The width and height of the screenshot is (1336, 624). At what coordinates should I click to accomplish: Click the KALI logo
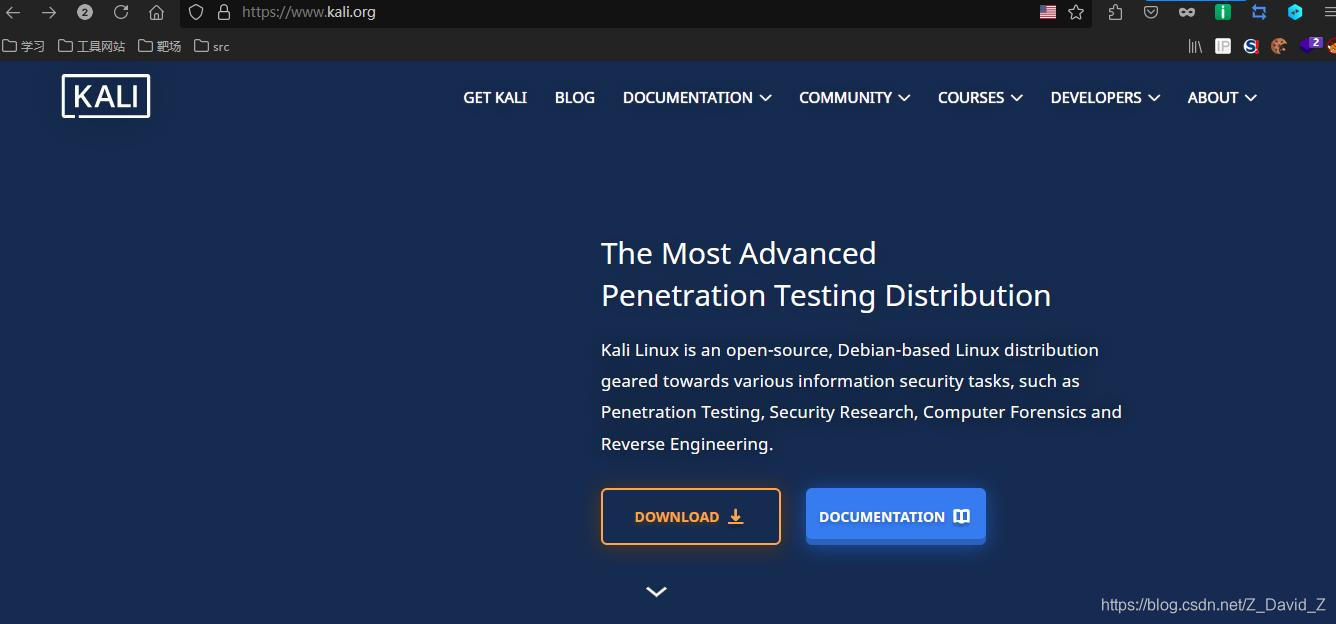pos(106,96)
